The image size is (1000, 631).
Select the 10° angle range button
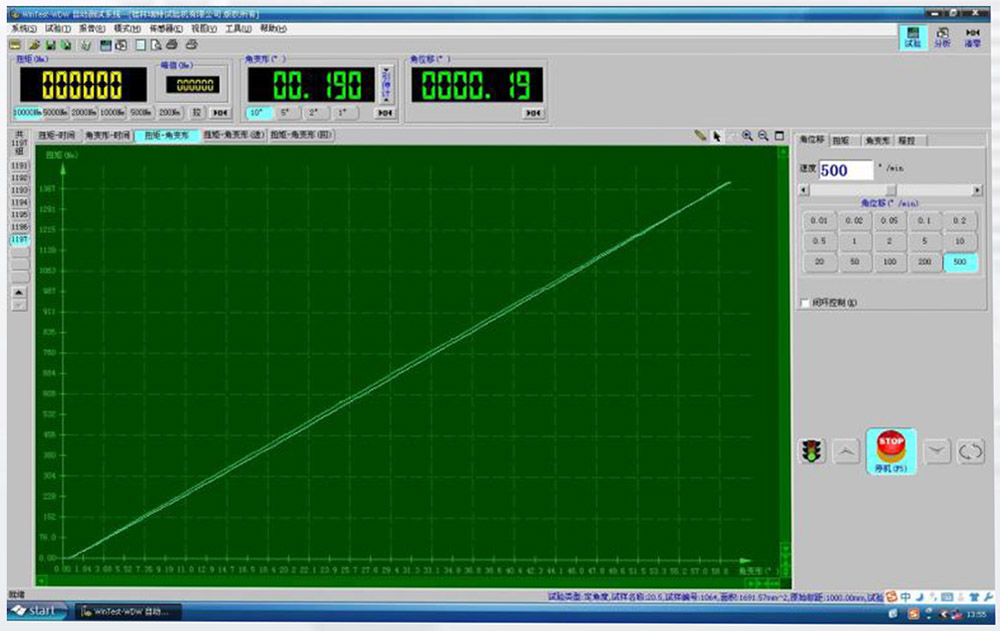[x=257, y=112]
